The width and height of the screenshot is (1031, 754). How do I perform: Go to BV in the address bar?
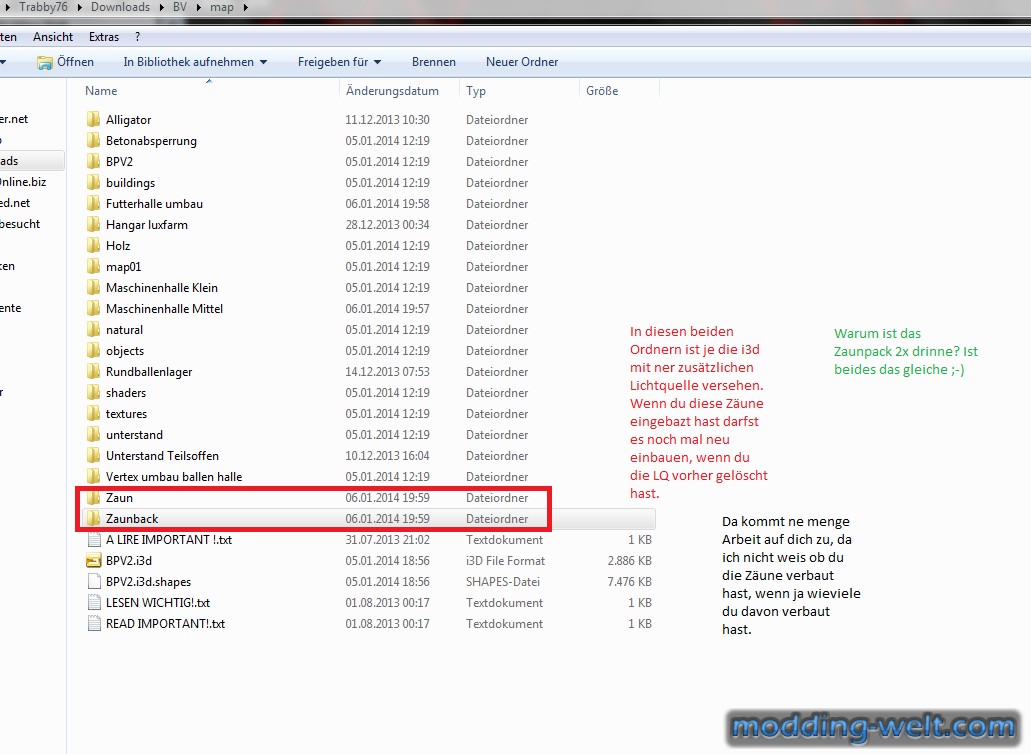[x=180, y=7]
